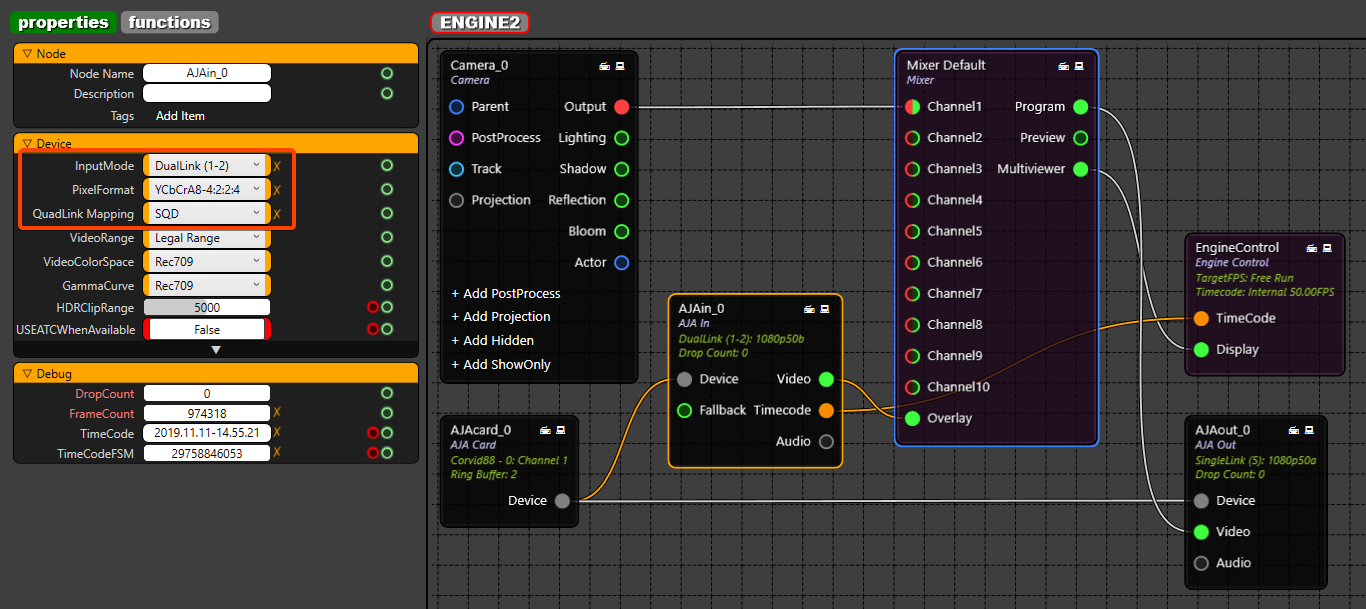This screenshot has height=609, width=1366.
Task: Click the Mixer Channel1 input pin
Action: click(912, 107)
